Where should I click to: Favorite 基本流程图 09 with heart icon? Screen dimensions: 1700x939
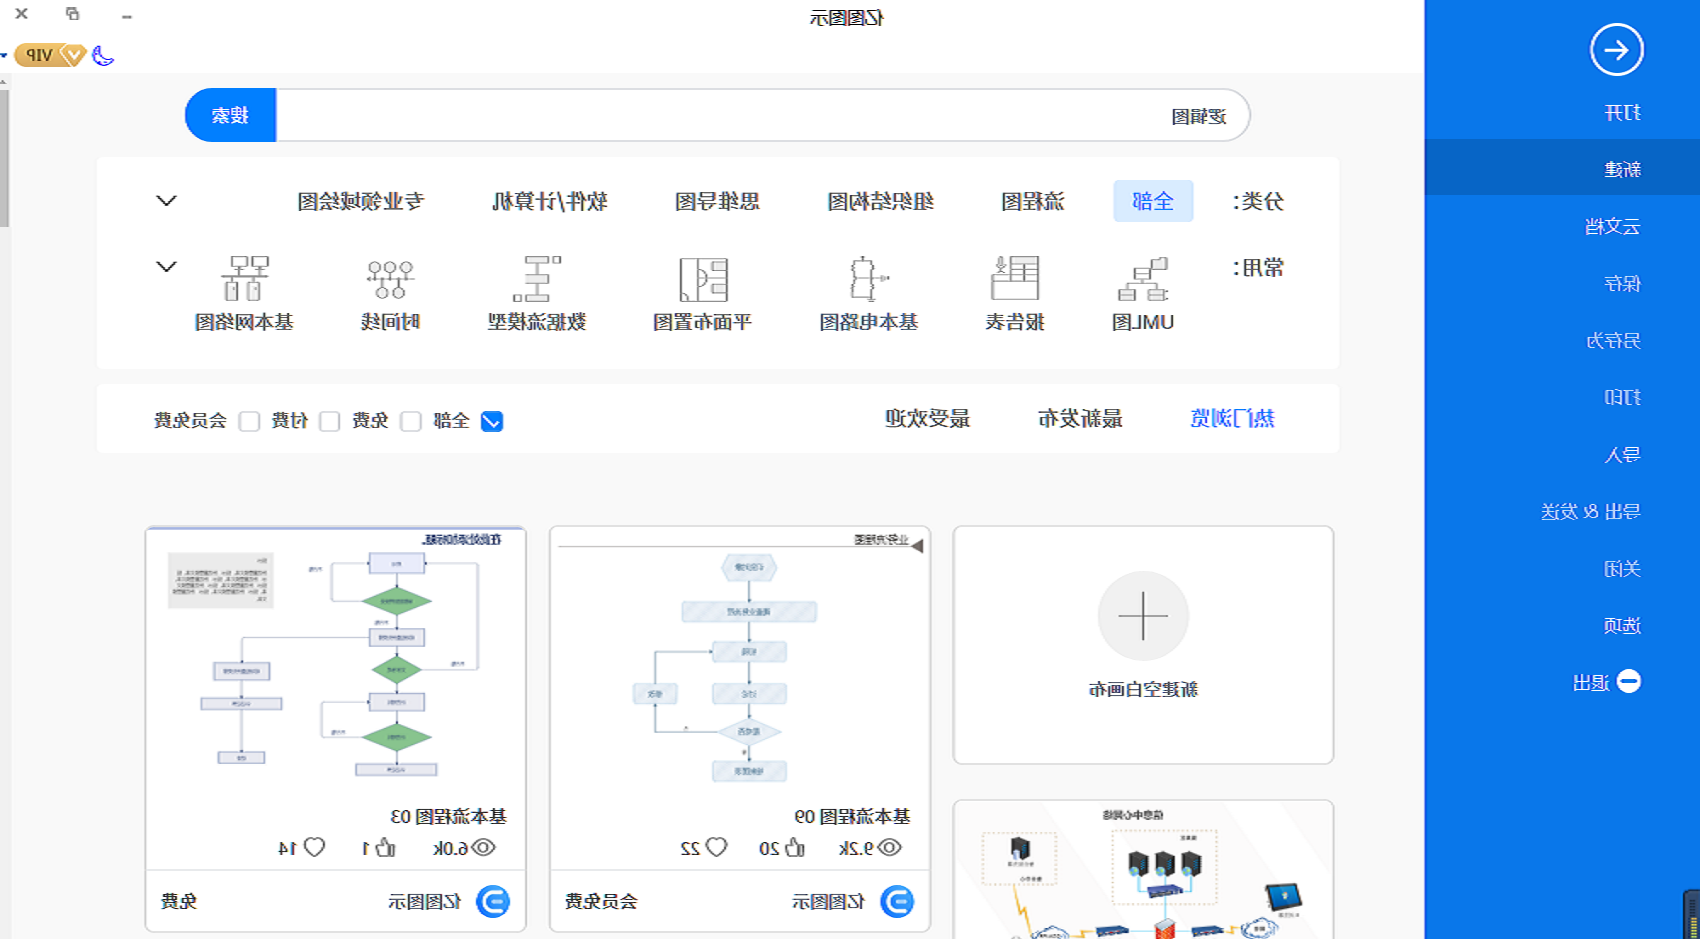click(x=716, y=848)
